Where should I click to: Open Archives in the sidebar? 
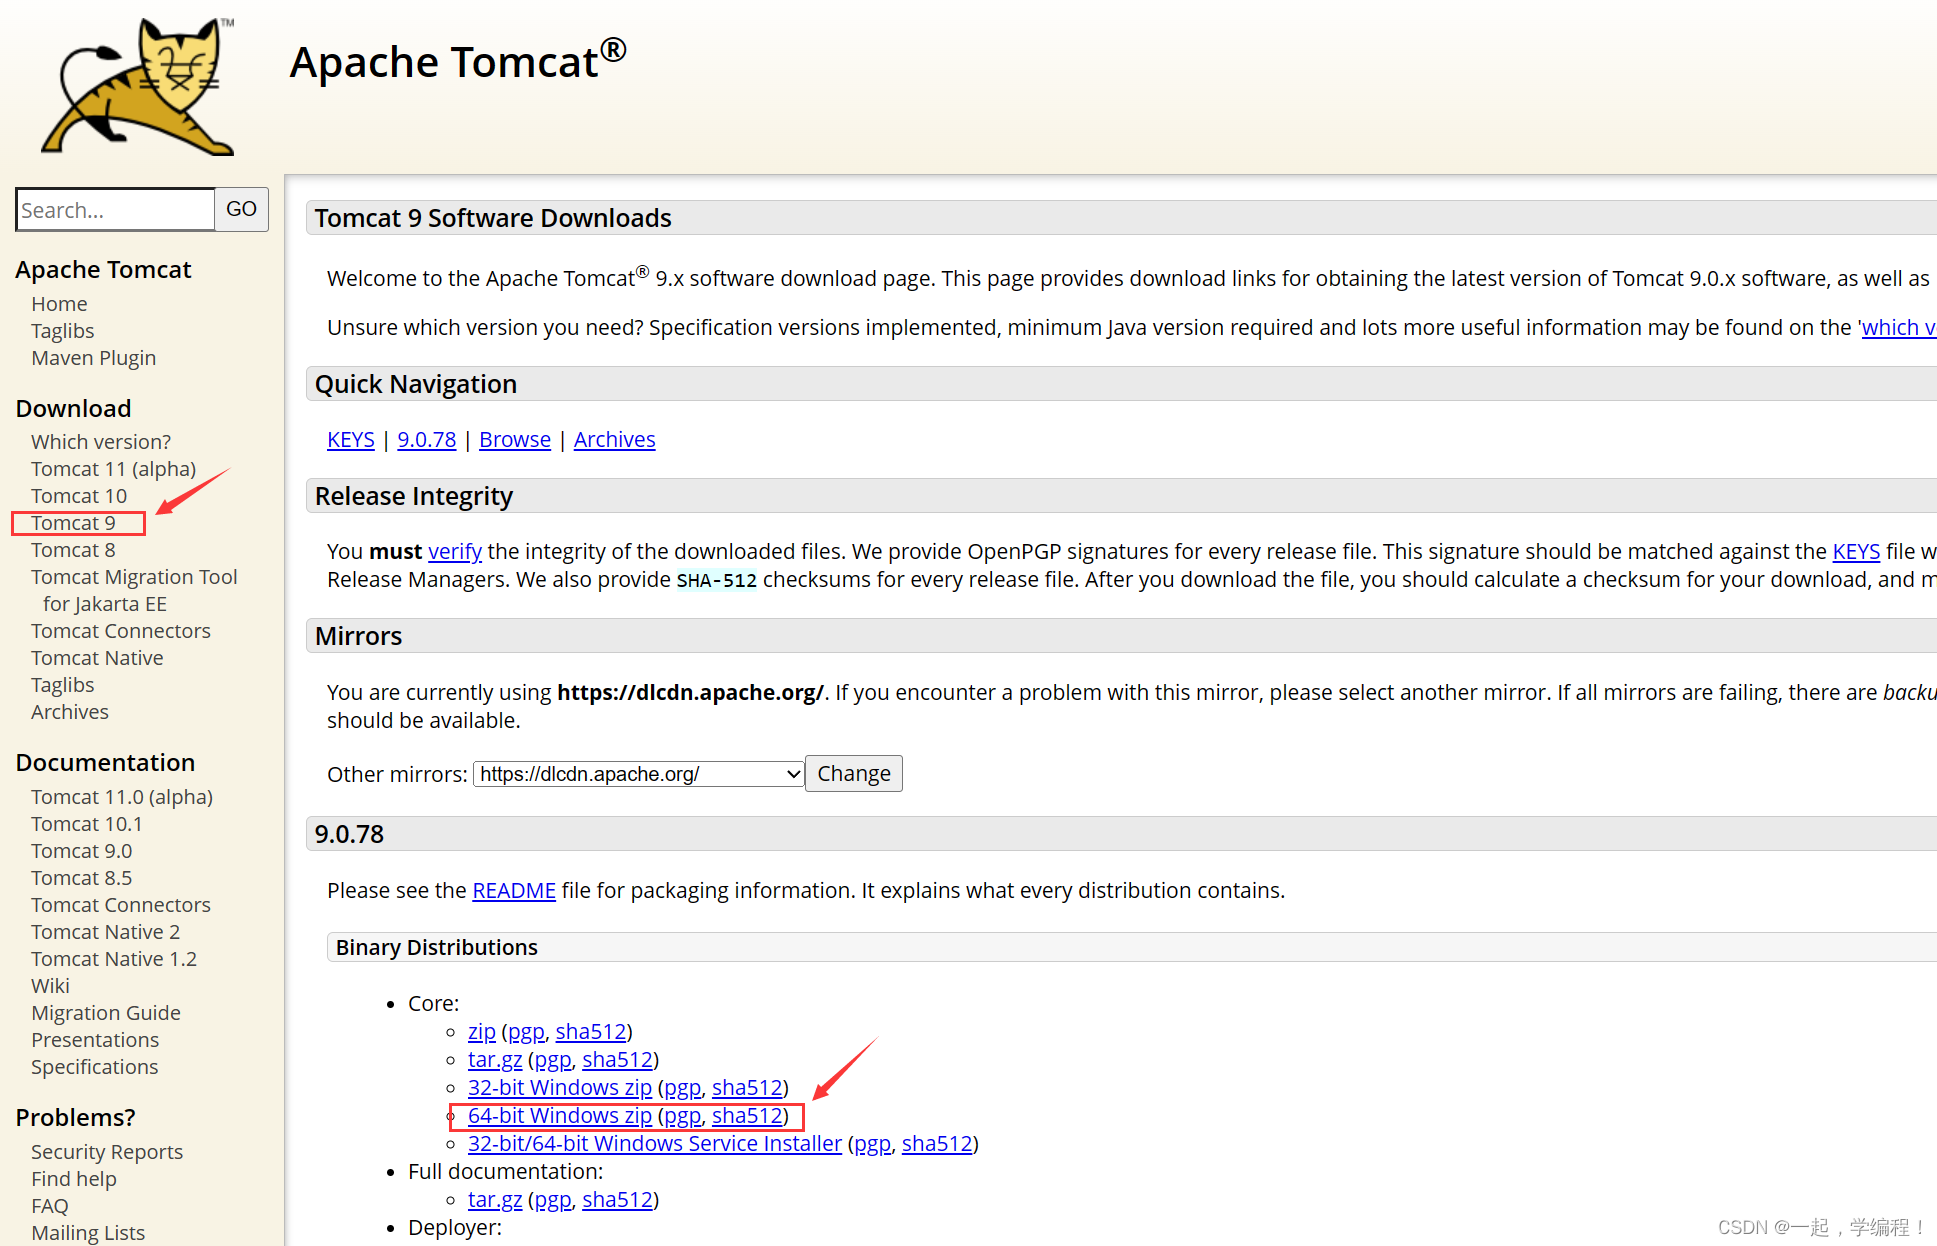pos(69,711)
